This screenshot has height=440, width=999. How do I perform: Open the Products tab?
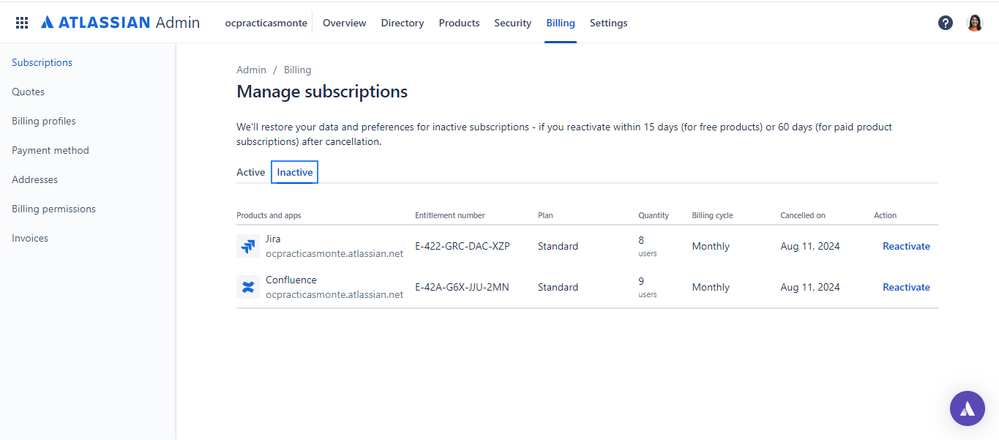(459, 23)
